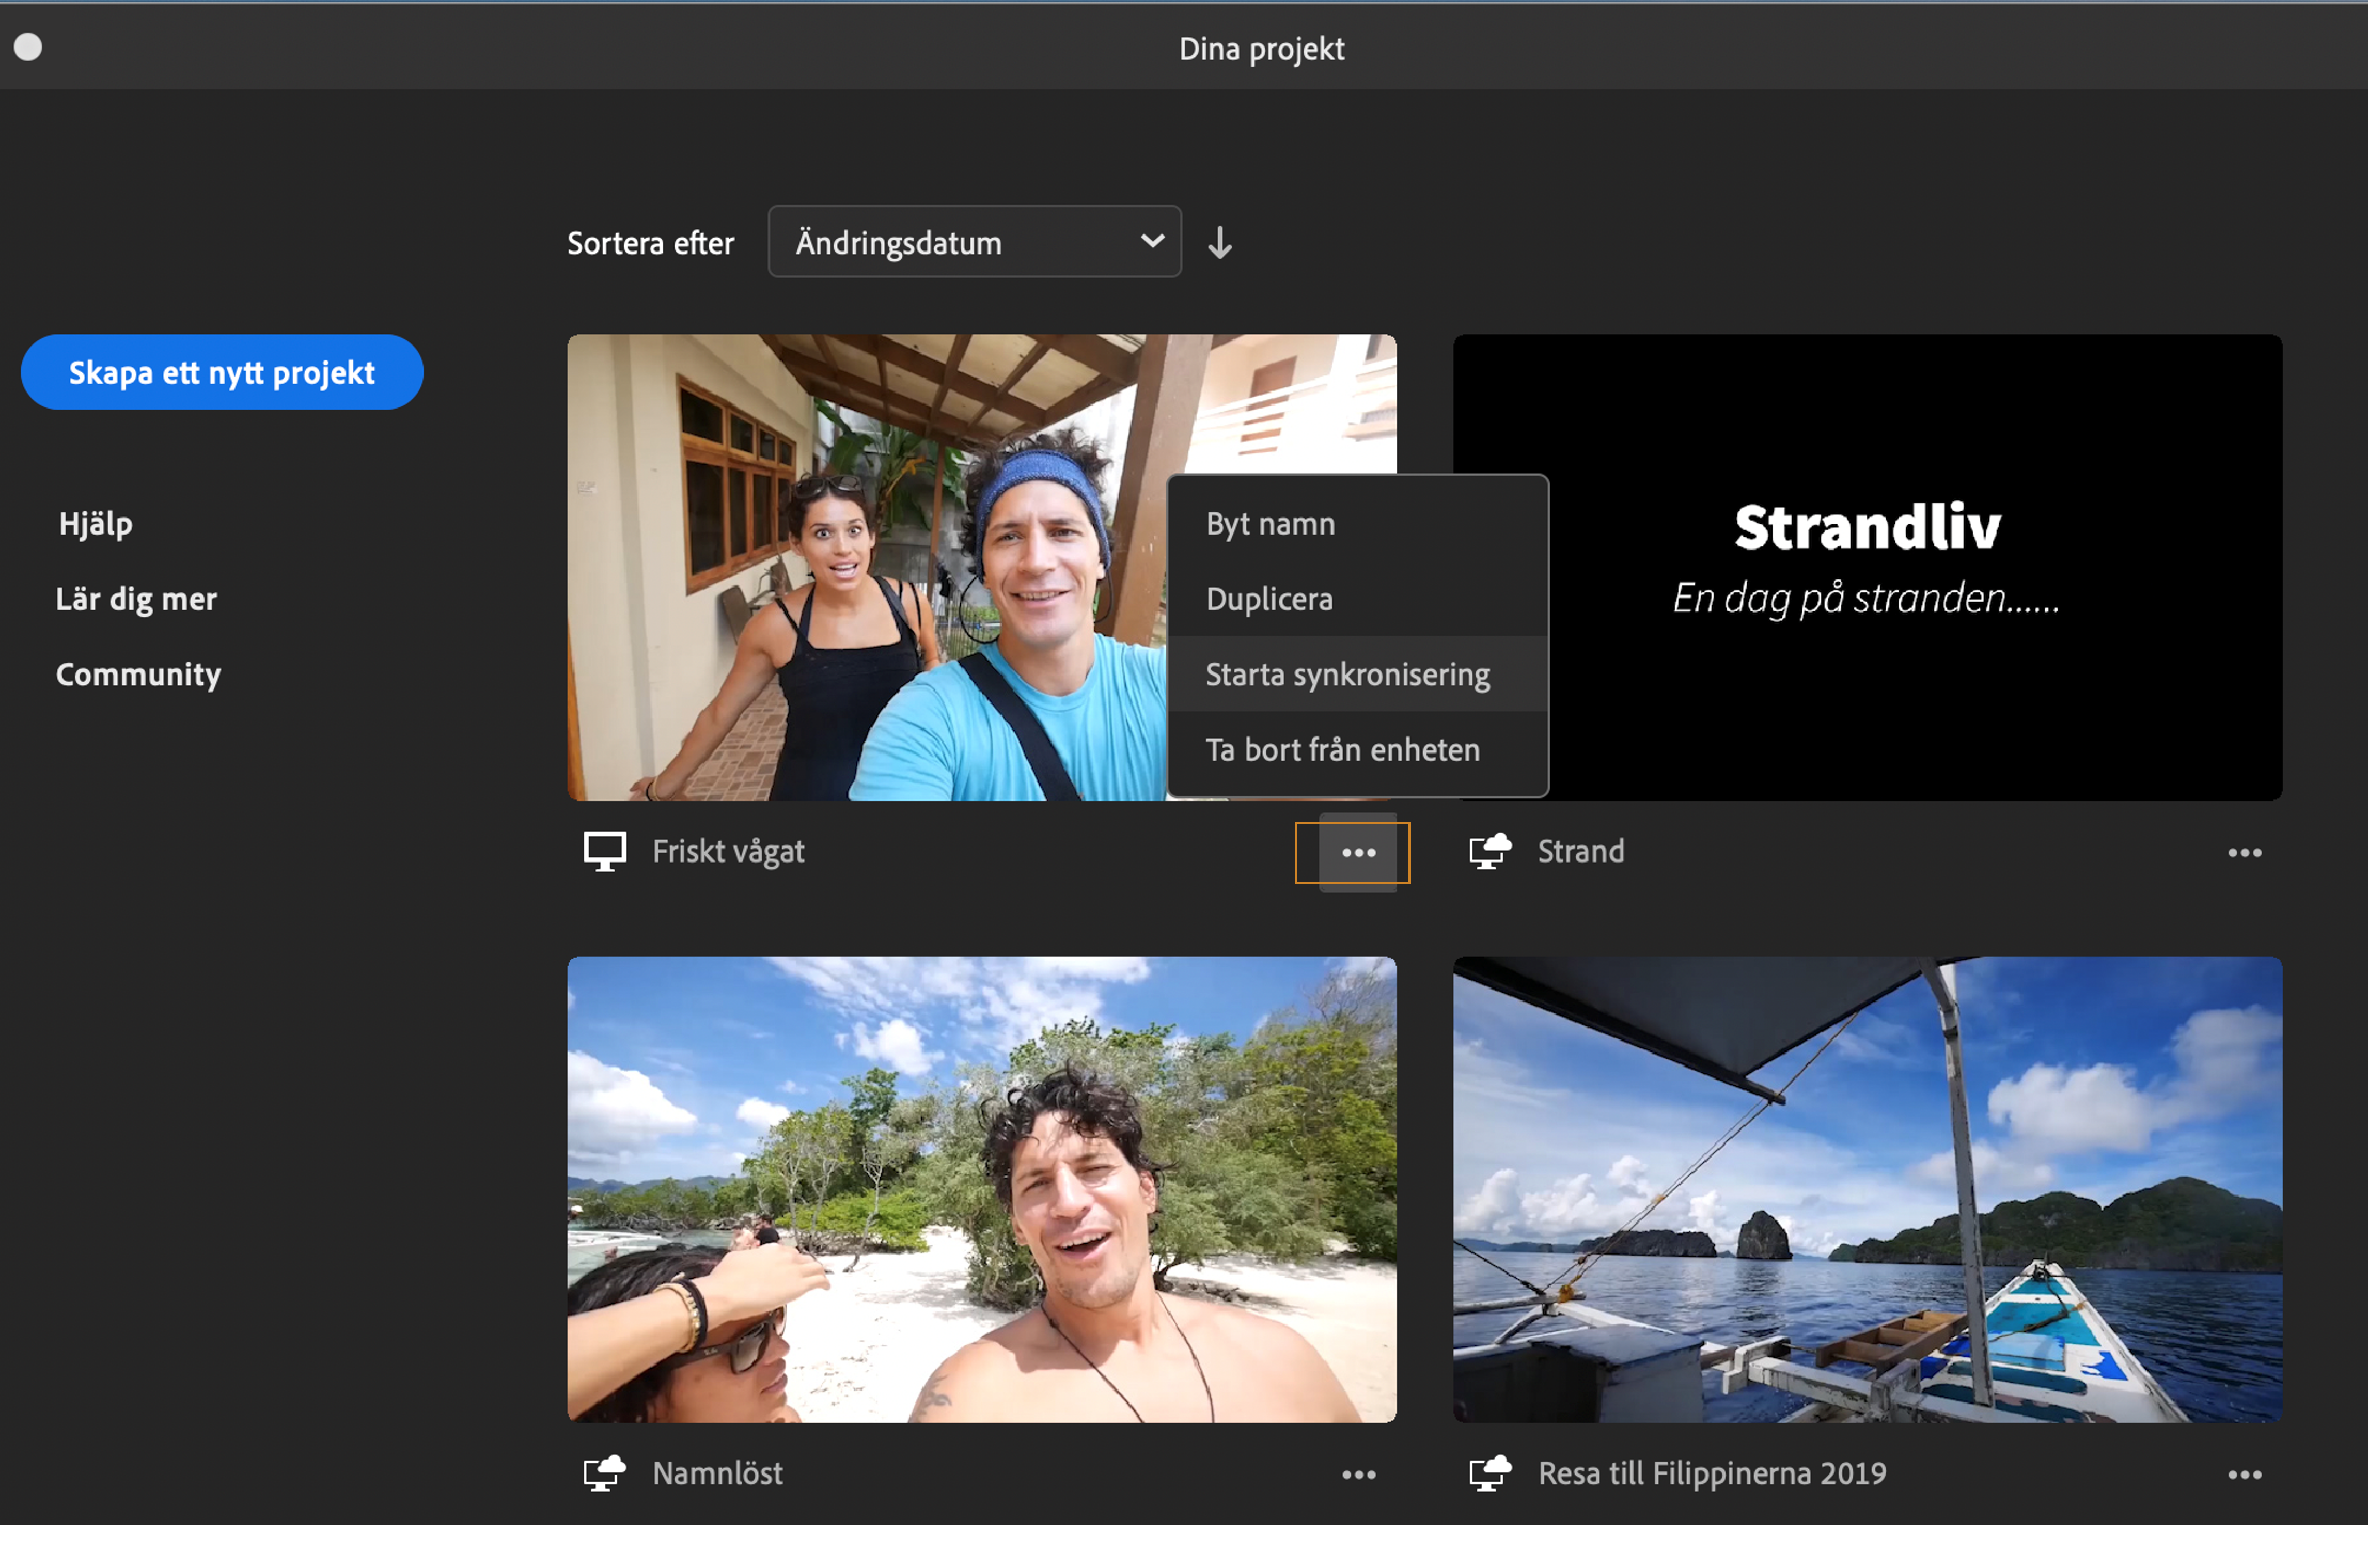Open the Community link

pyautogui.click(x=138, y=675)
